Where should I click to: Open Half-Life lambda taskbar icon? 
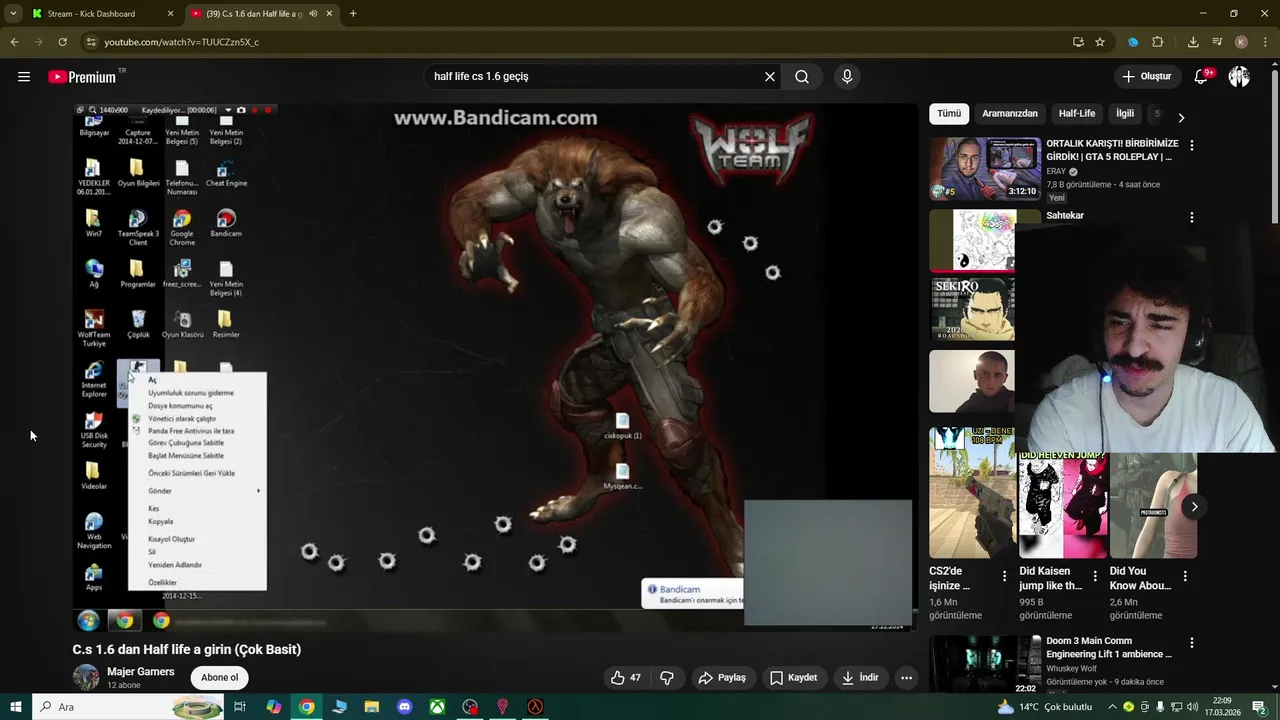[x=535, y=707]
